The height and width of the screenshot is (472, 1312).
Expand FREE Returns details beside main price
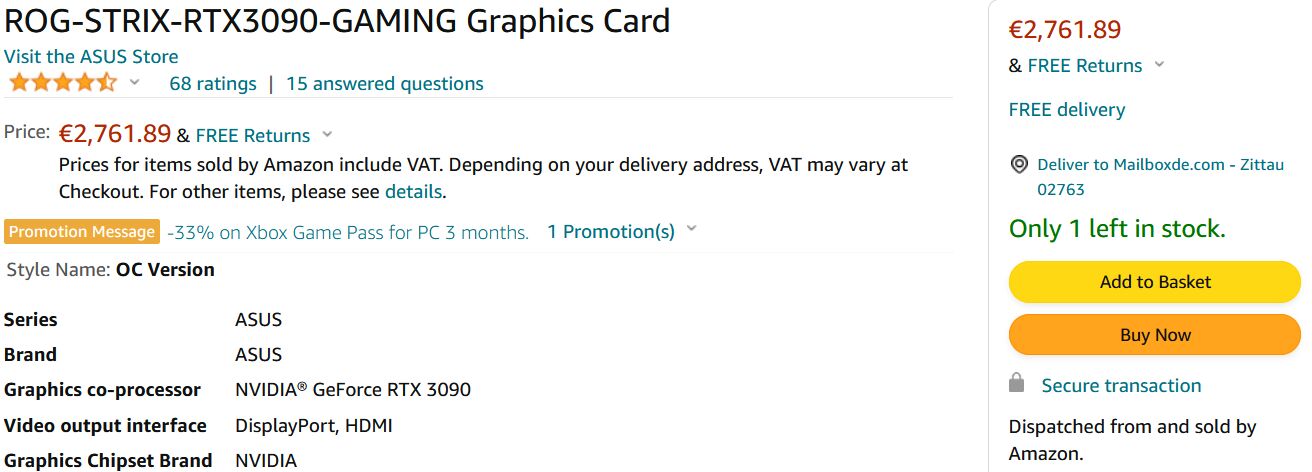pos(327,135)
